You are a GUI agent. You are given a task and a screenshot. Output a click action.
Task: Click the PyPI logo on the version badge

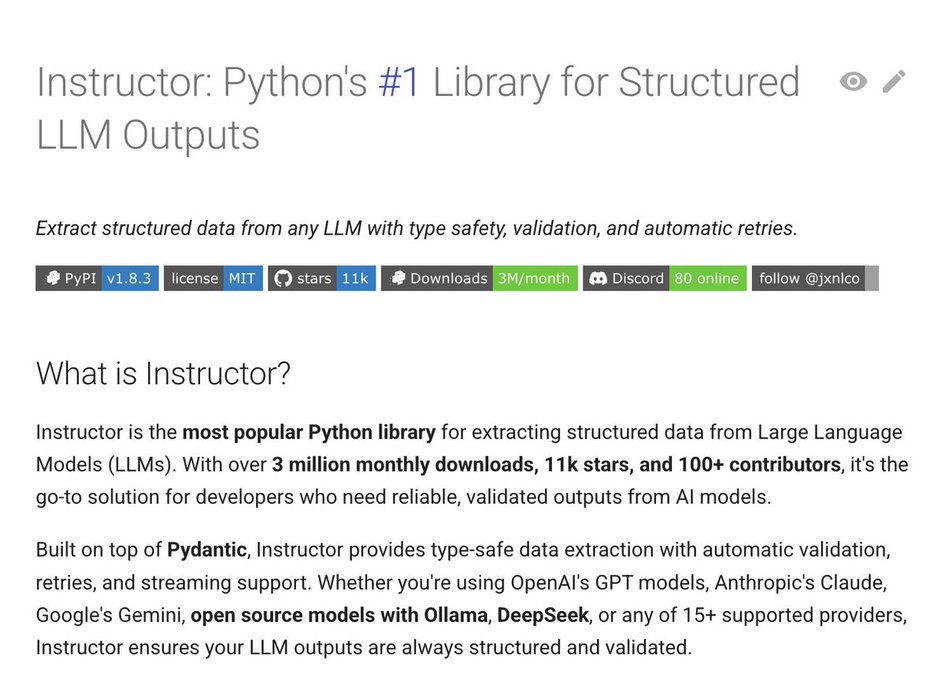pyautogui.click(x=51, y=279)
